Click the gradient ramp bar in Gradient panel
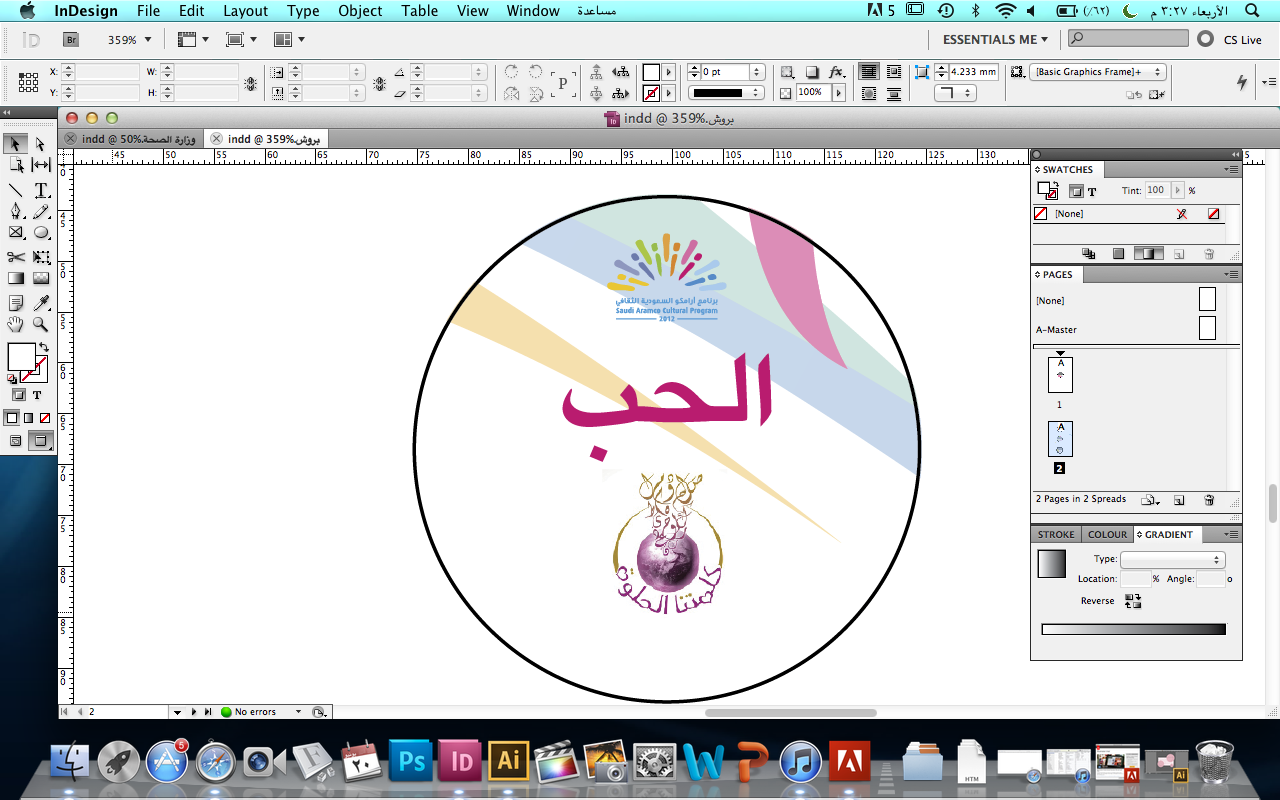 pyautogui.click(x=1133, y=630)
